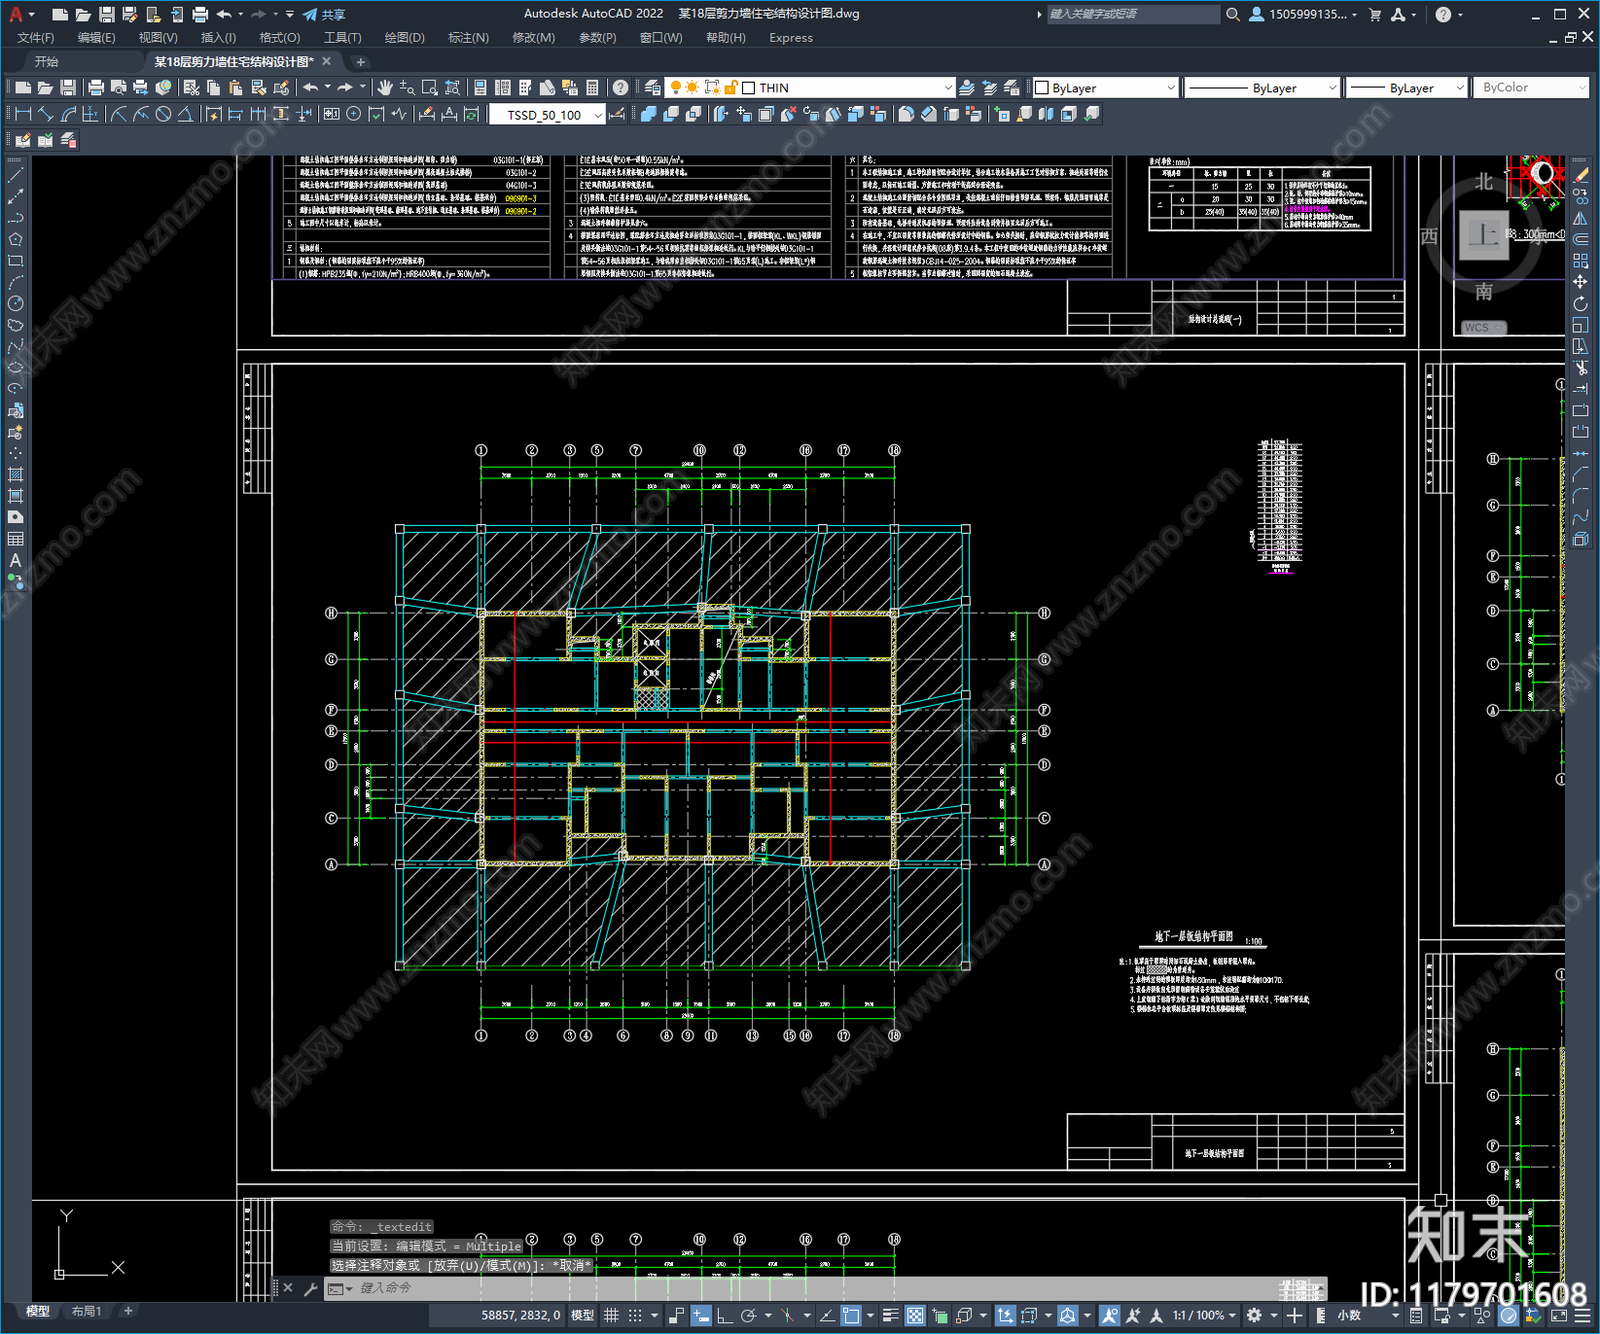The image size is (1600, 1334).
Task: Select the Hatch tool in the draw toolbar
Action: pyautogui.click(x=15, y=475)
